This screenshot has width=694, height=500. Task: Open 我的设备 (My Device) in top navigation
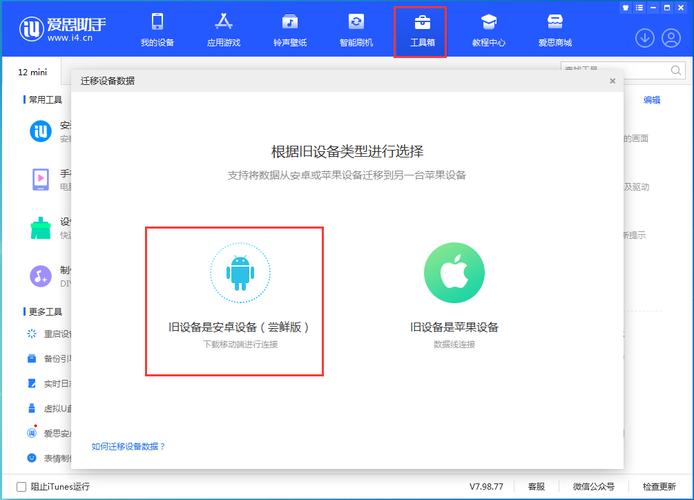pos(157,30)
